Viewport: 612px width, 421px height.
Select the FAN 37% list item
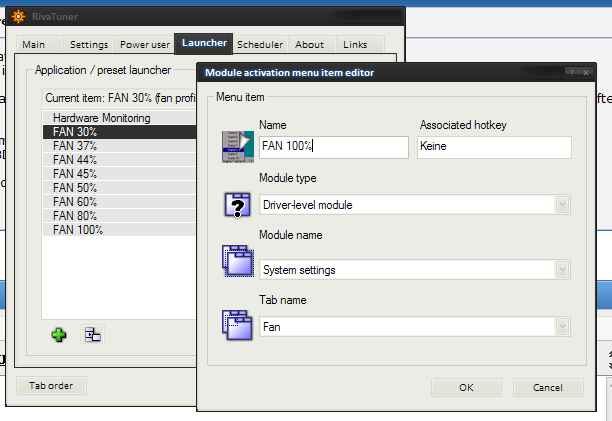119,146
